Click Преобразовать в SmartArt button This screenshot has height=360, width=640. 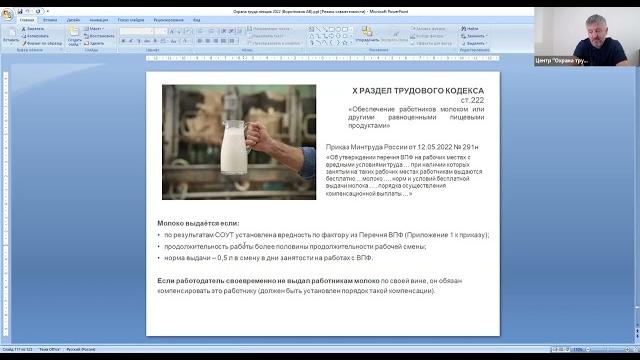click(274, 43)
